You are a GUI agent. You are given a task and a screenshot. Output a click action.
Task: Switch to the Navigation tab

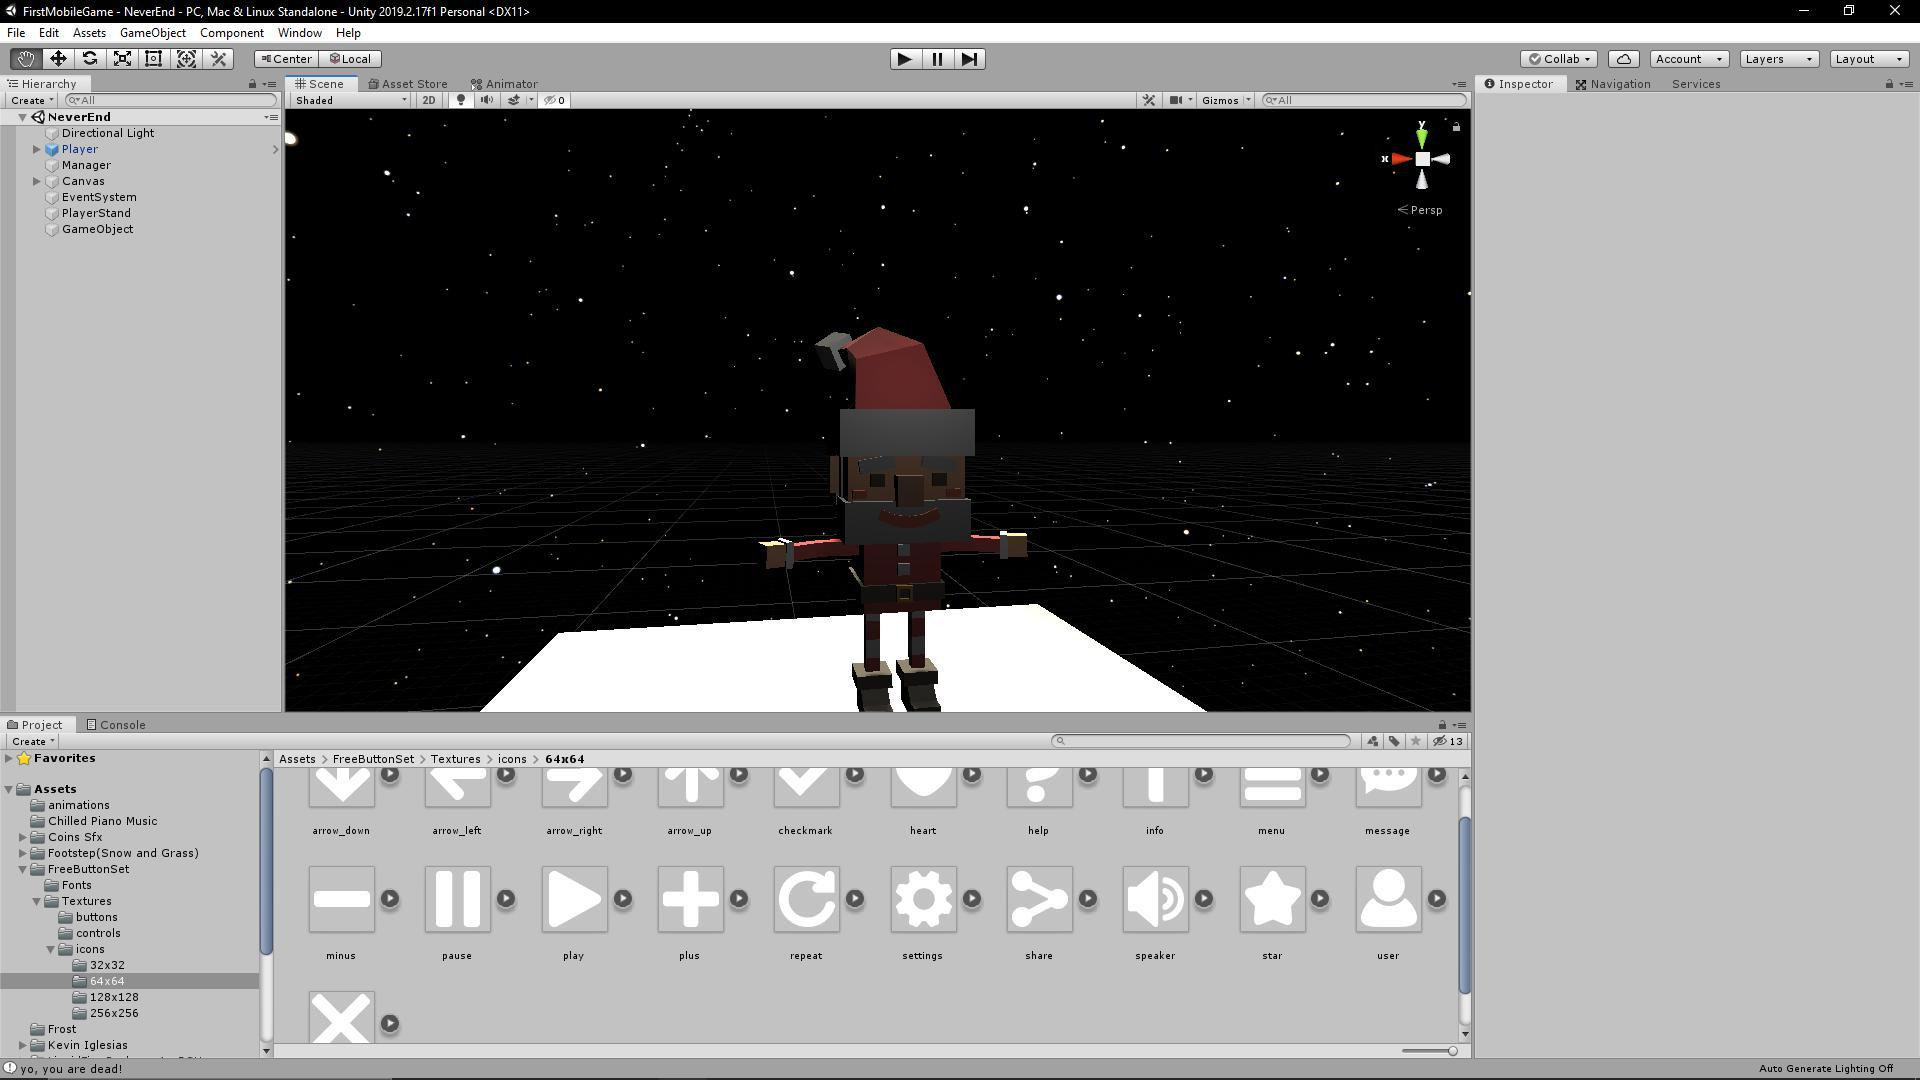[1612, 84]
